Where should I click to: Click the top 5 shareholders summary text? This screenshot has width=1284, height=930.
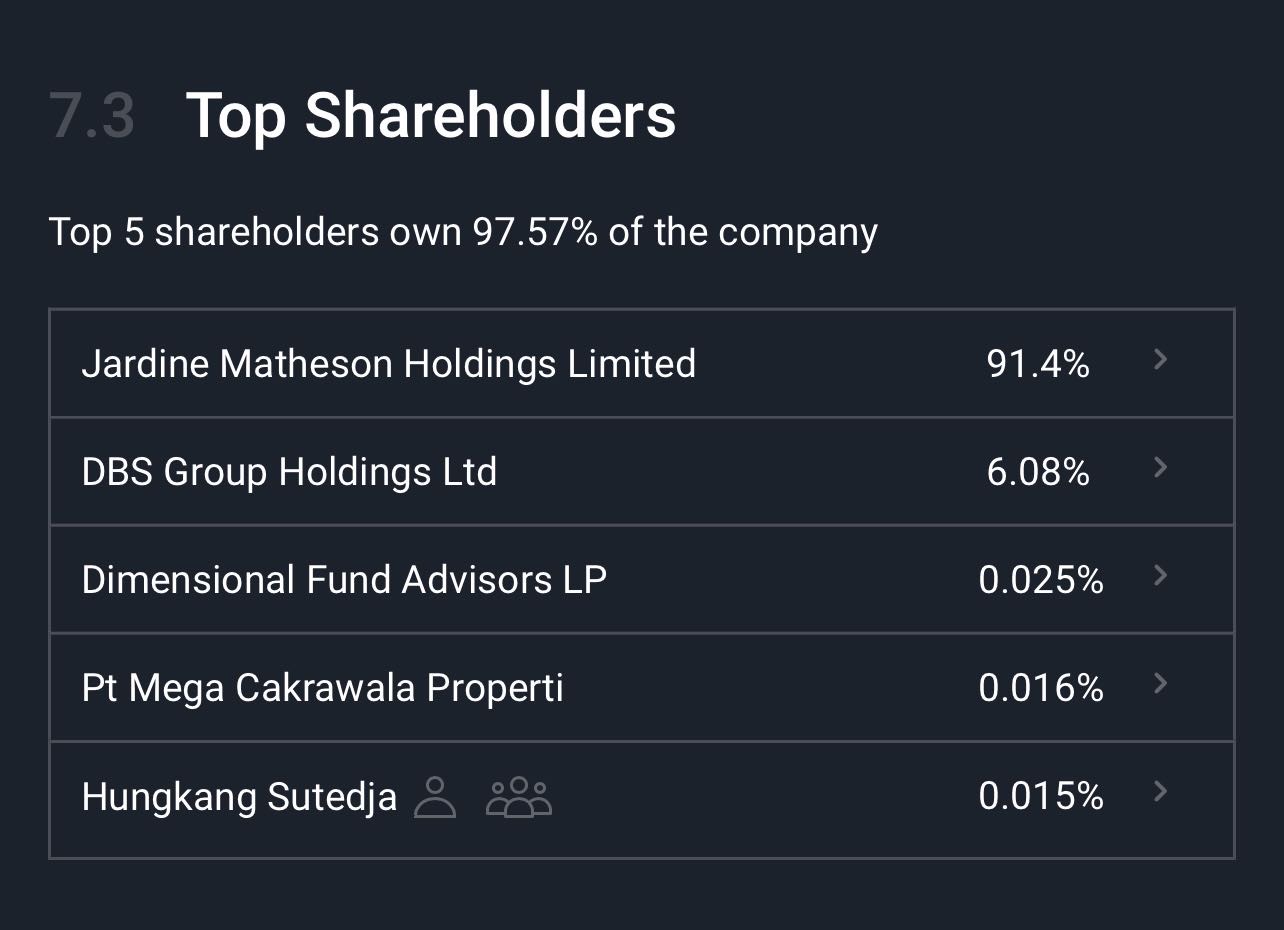click(x=463, y=232)
